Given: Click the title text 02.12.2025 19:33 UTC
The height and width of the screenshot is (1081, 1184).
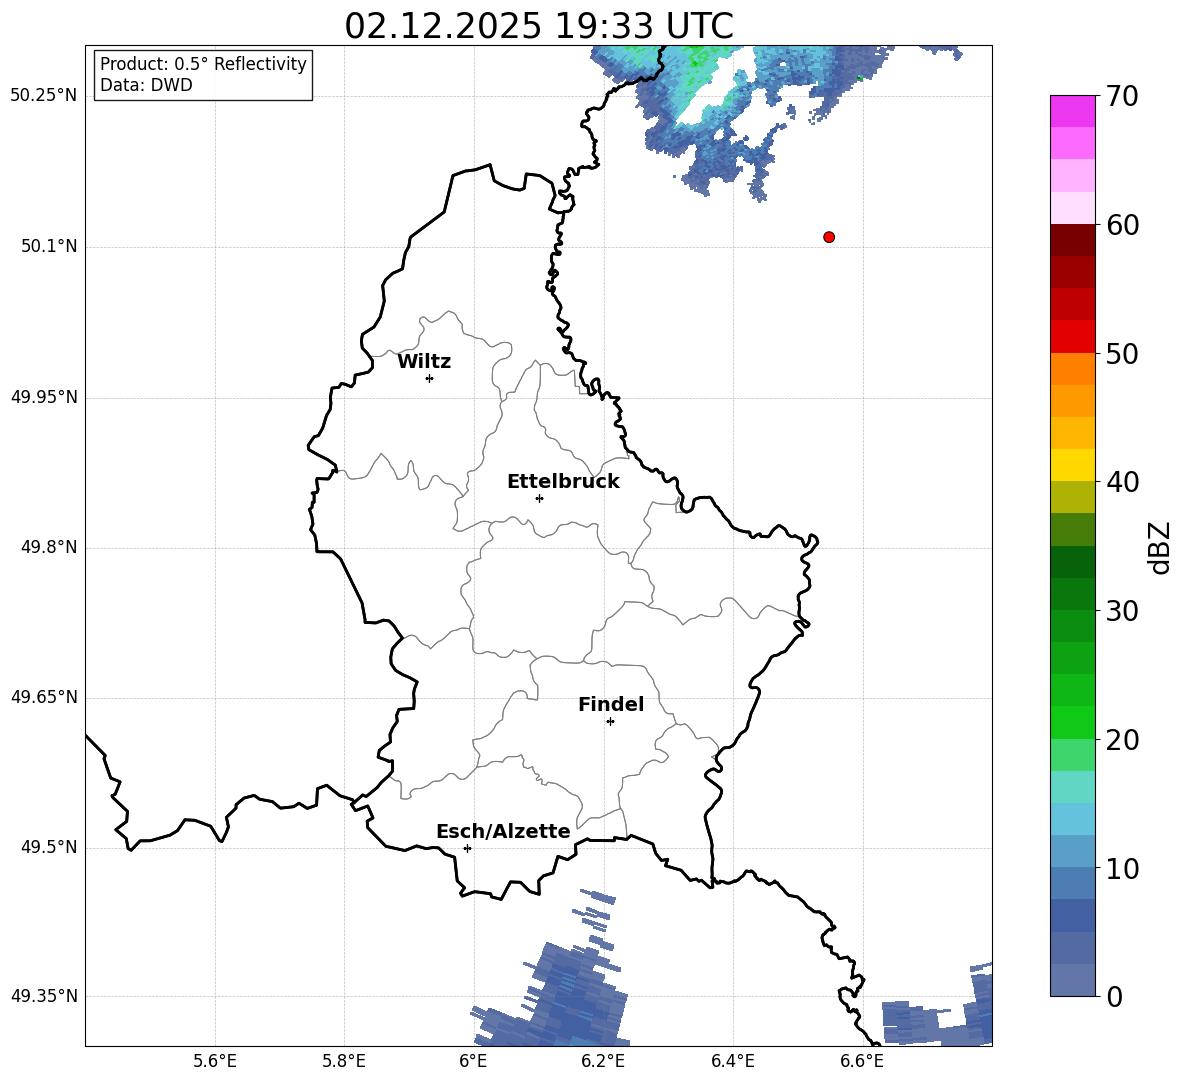Looking at the screenshot, I should coord(539,26).
